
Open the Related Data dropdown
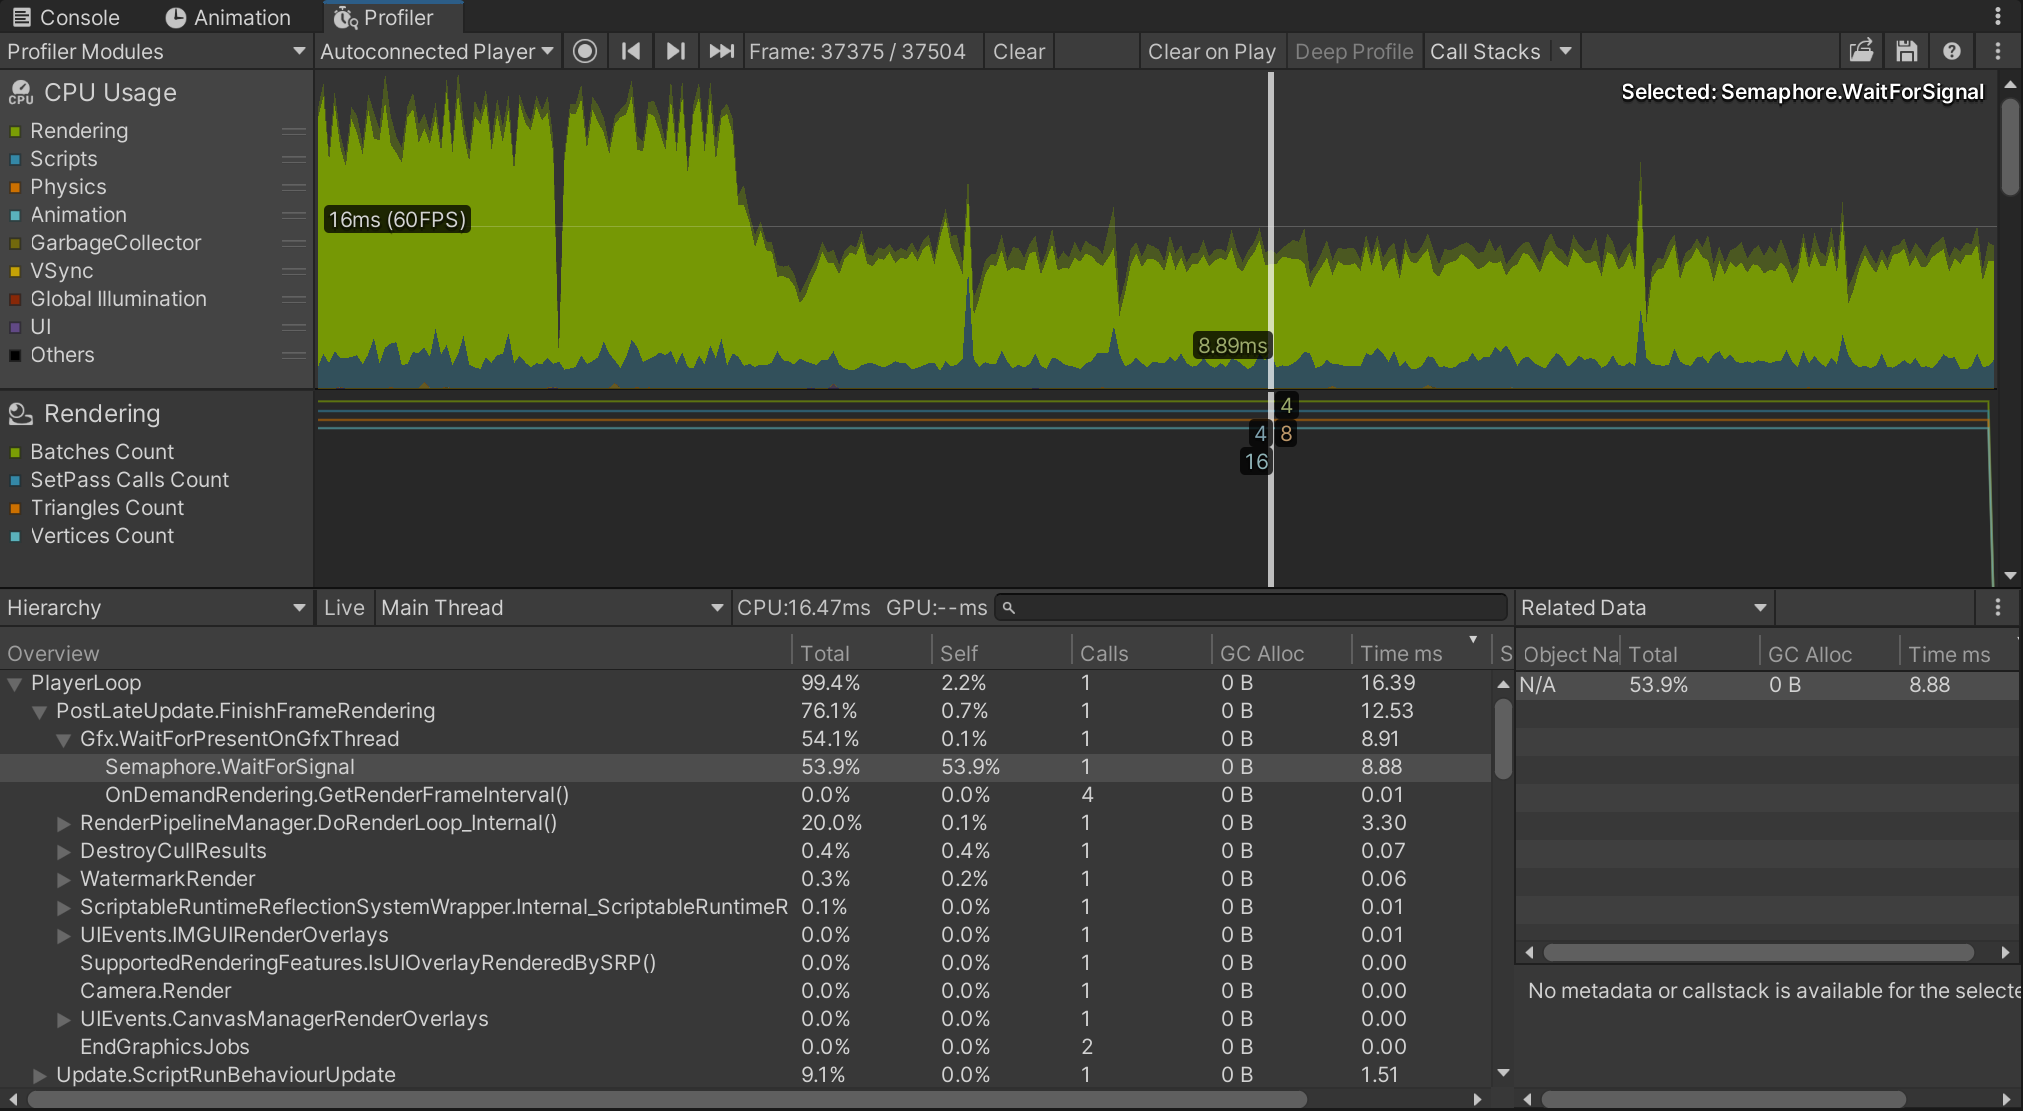pyautogui.click(x=1644, y=607)
